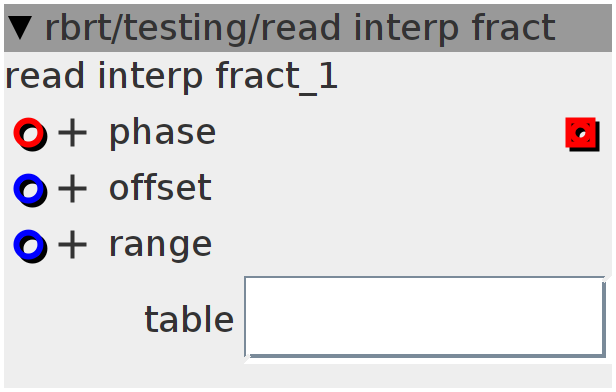Click empty space between phase label and outlet

(389, 134)
